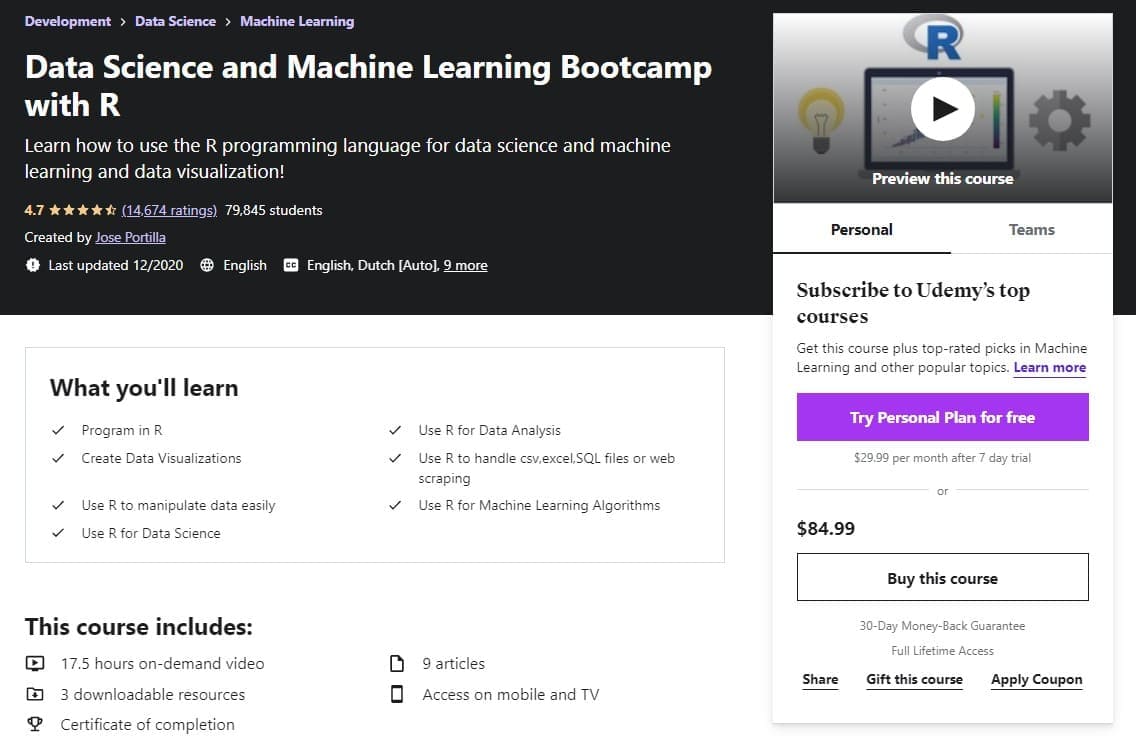Click the closed captions icon
Image resolution: width=1136 pixels, height=754 pixels.
tap(291, 265)
